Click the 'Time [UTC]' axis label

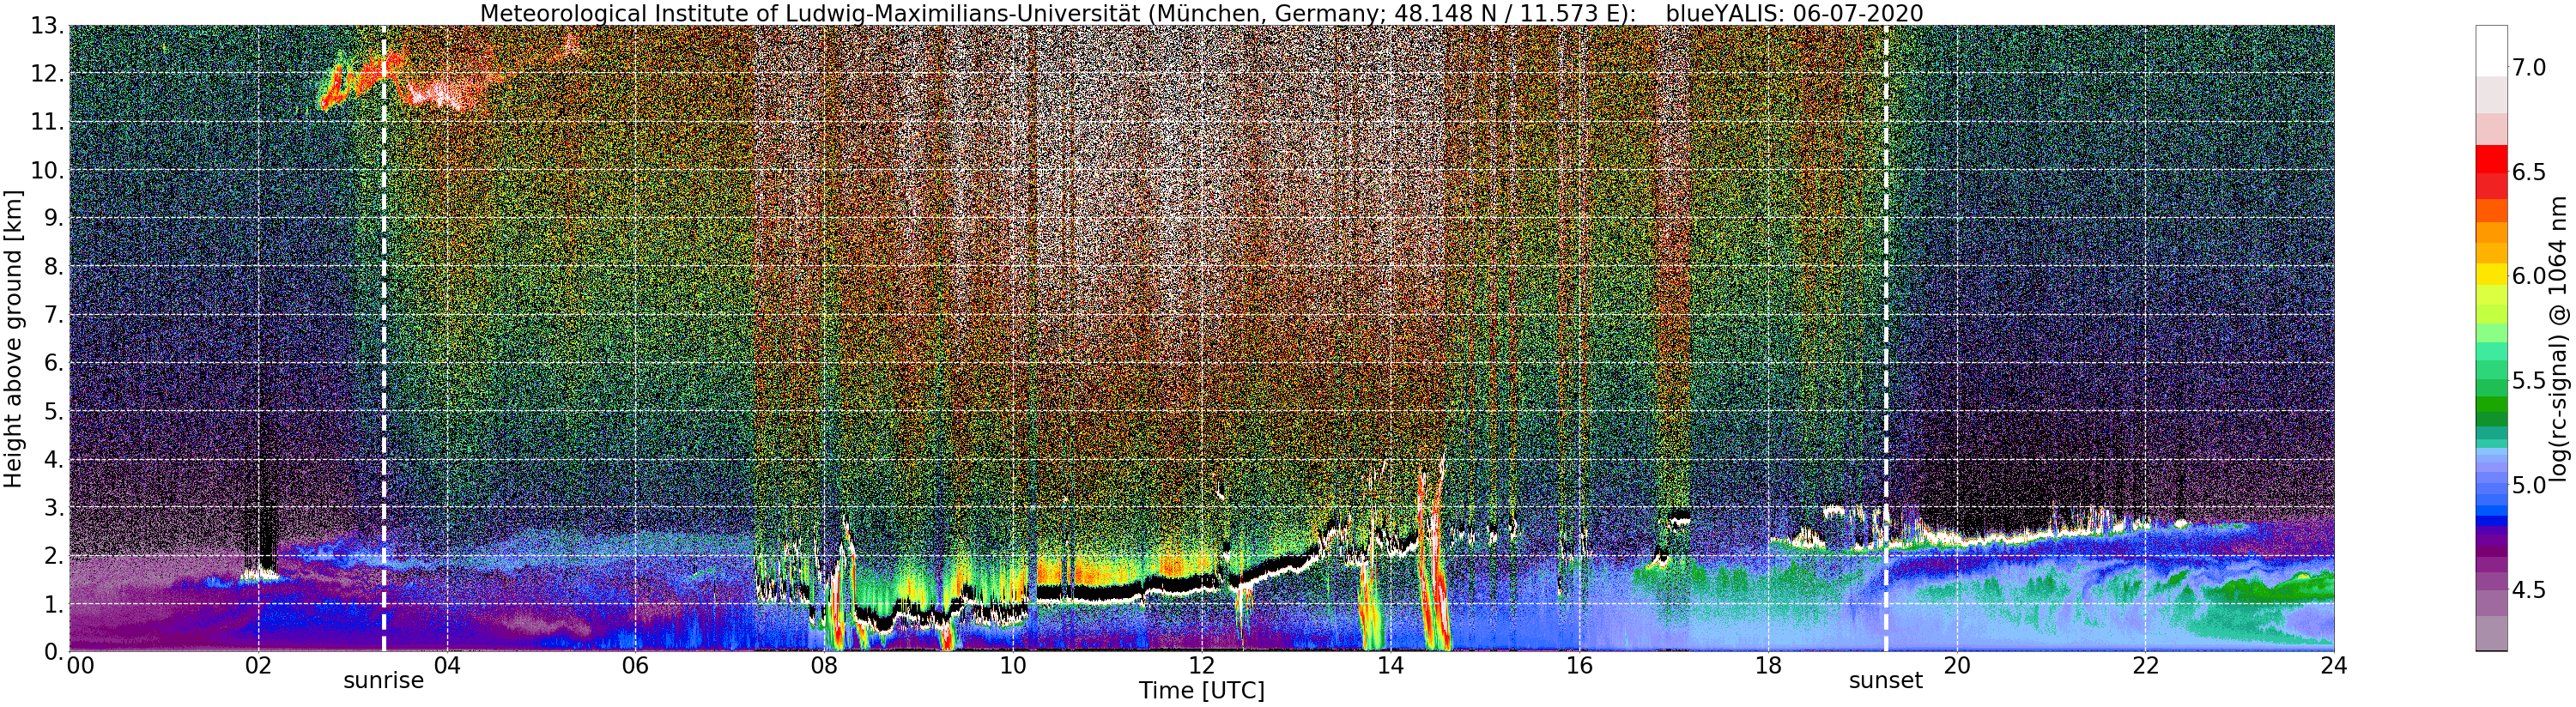tap(1201, 691)
